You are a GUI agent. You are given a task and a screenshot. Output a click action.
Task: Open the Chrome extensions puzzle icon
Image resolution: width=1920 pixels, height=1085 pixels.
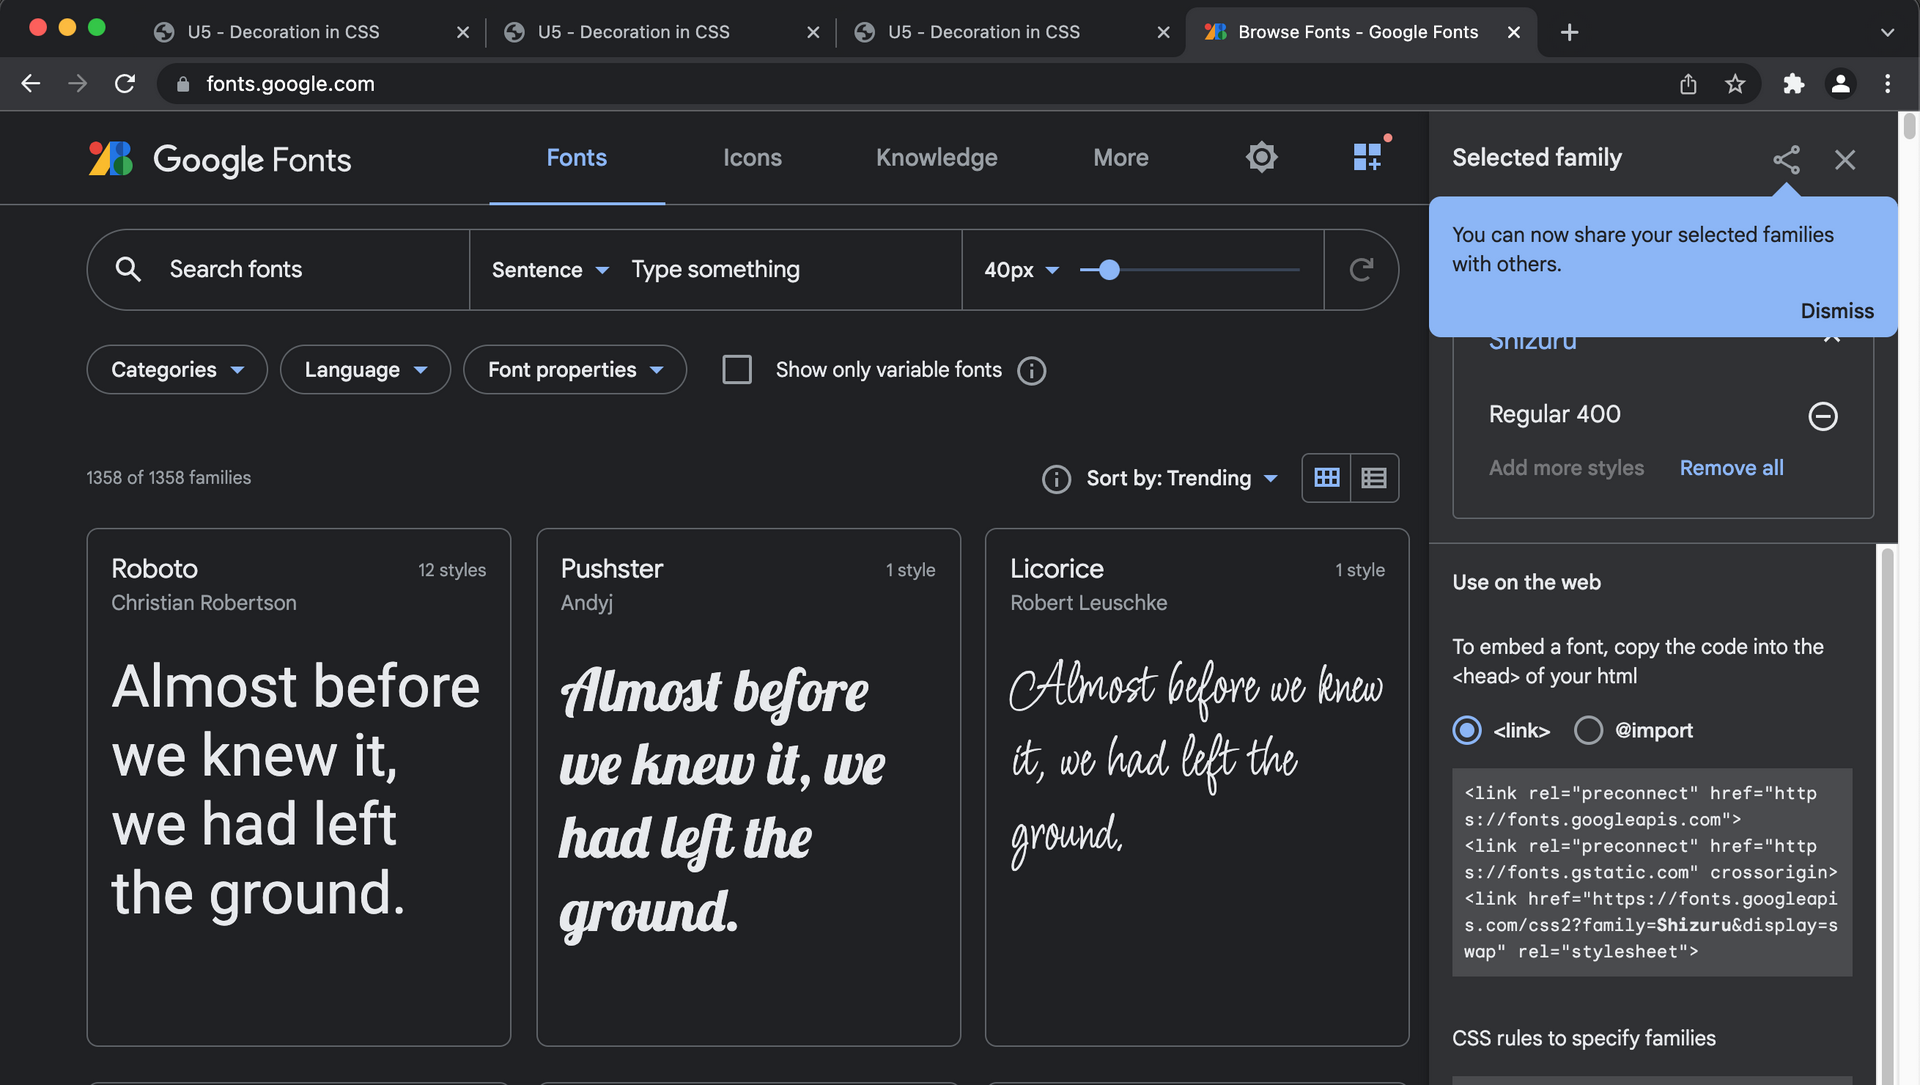pos(1793,84)
